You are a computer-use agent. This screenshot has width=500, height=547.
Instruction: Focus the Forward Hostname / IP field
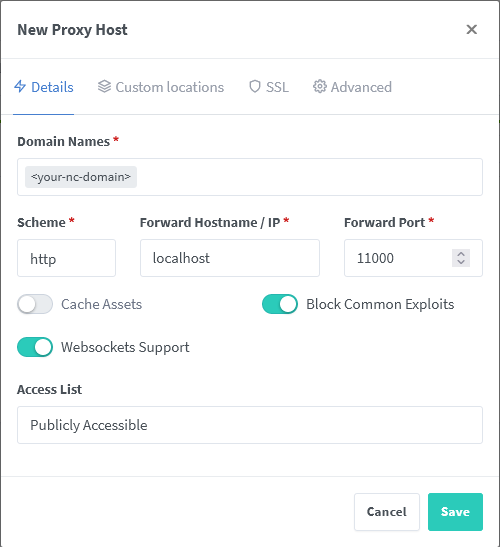[230, 258]
